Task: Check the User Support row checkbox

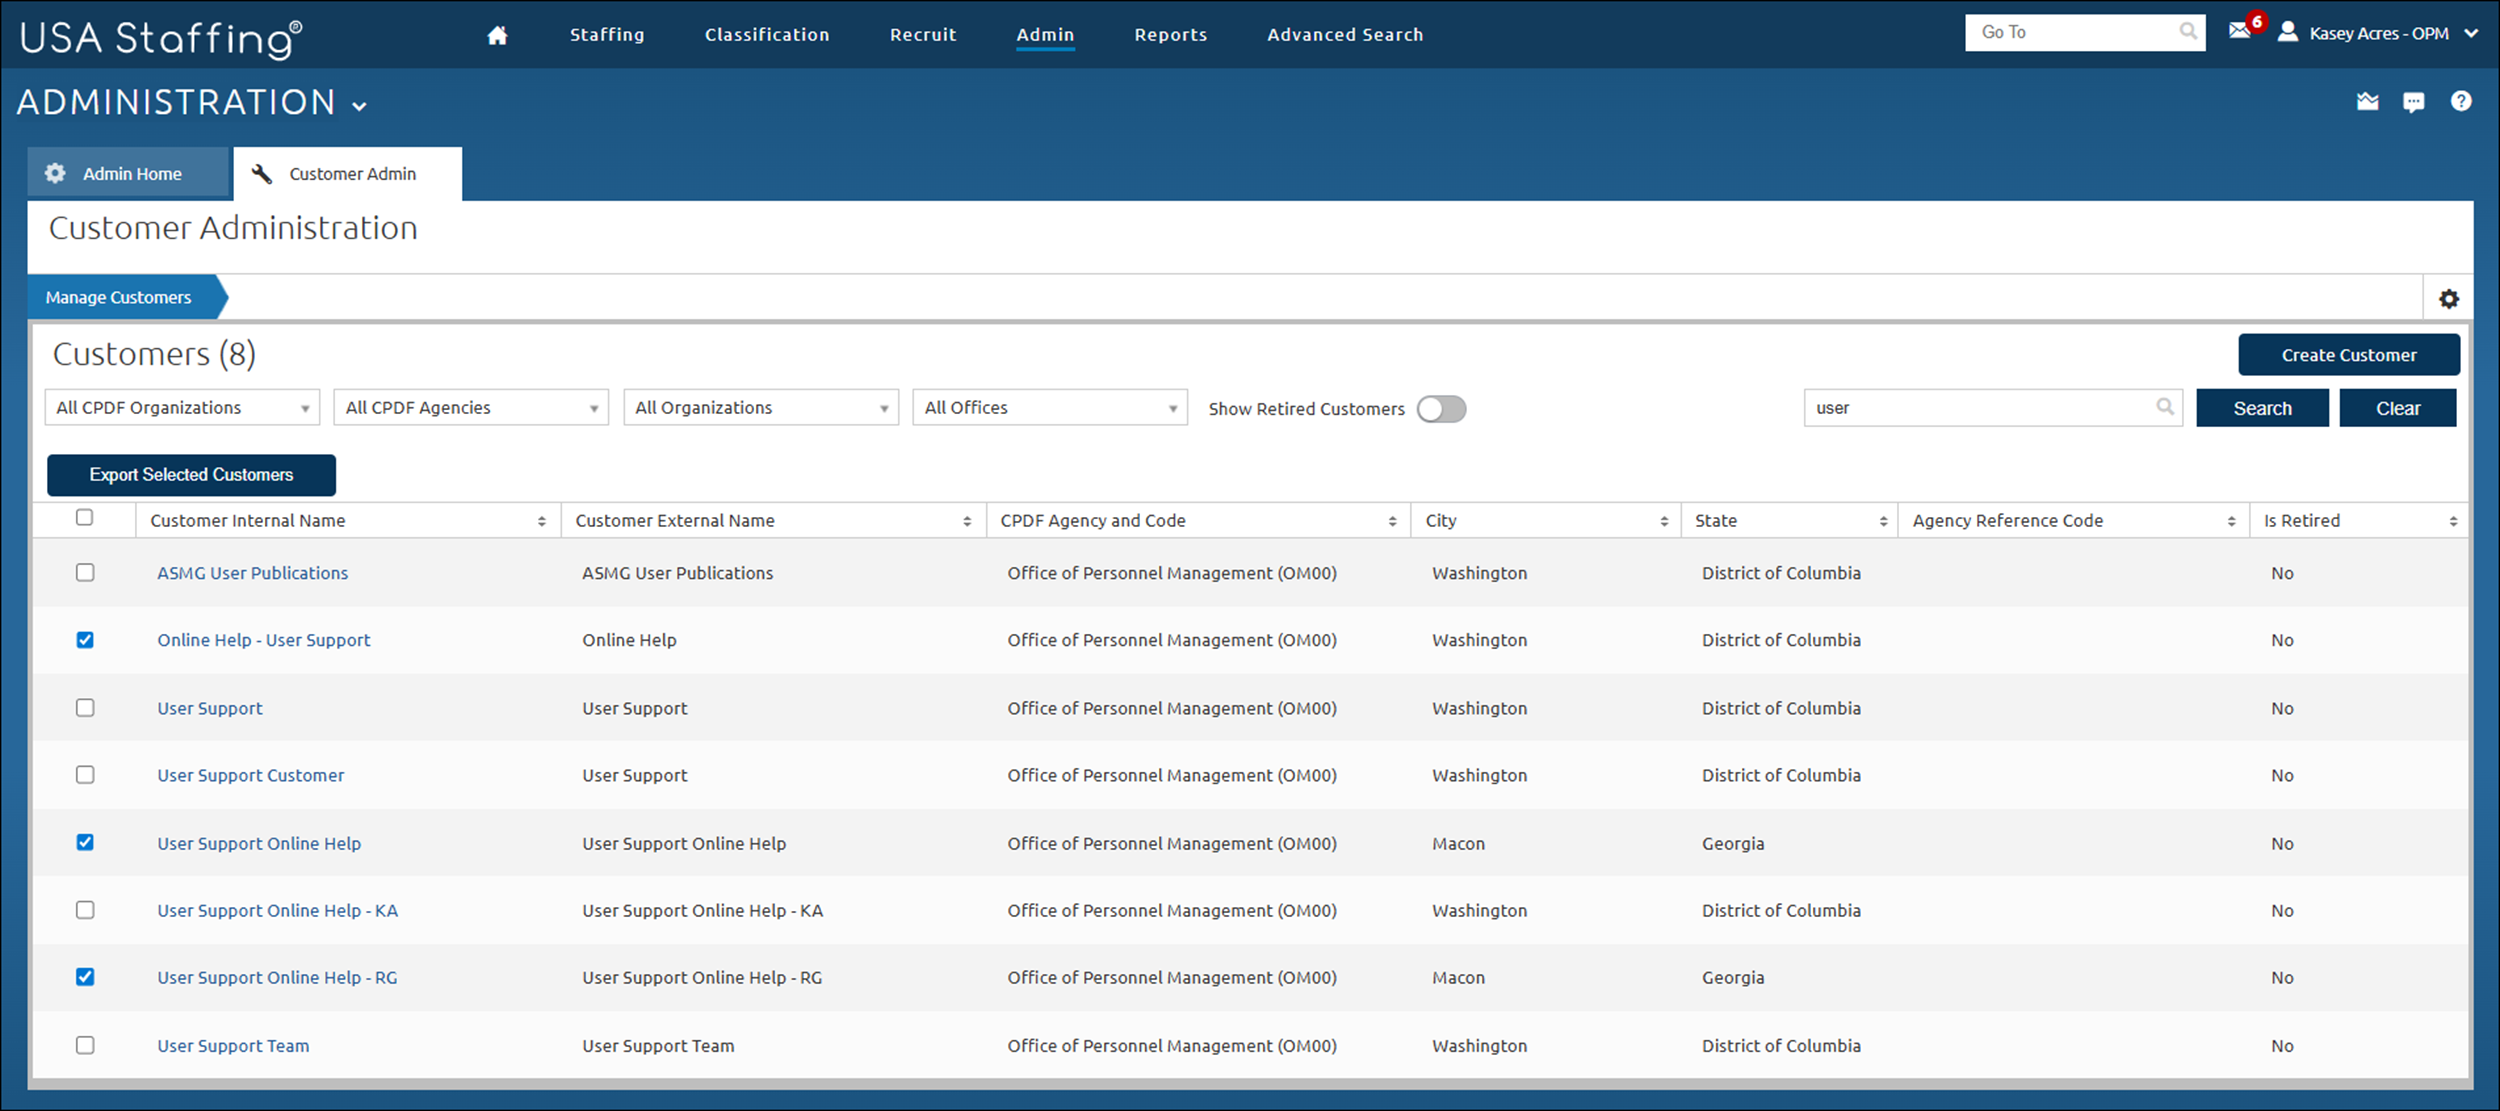Action: click(85, 708)
